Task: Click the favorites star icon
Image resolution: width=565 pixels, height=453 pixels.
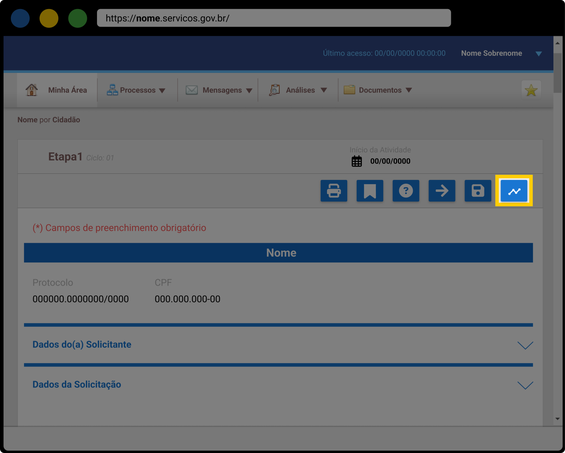Action: click(531, 90)
